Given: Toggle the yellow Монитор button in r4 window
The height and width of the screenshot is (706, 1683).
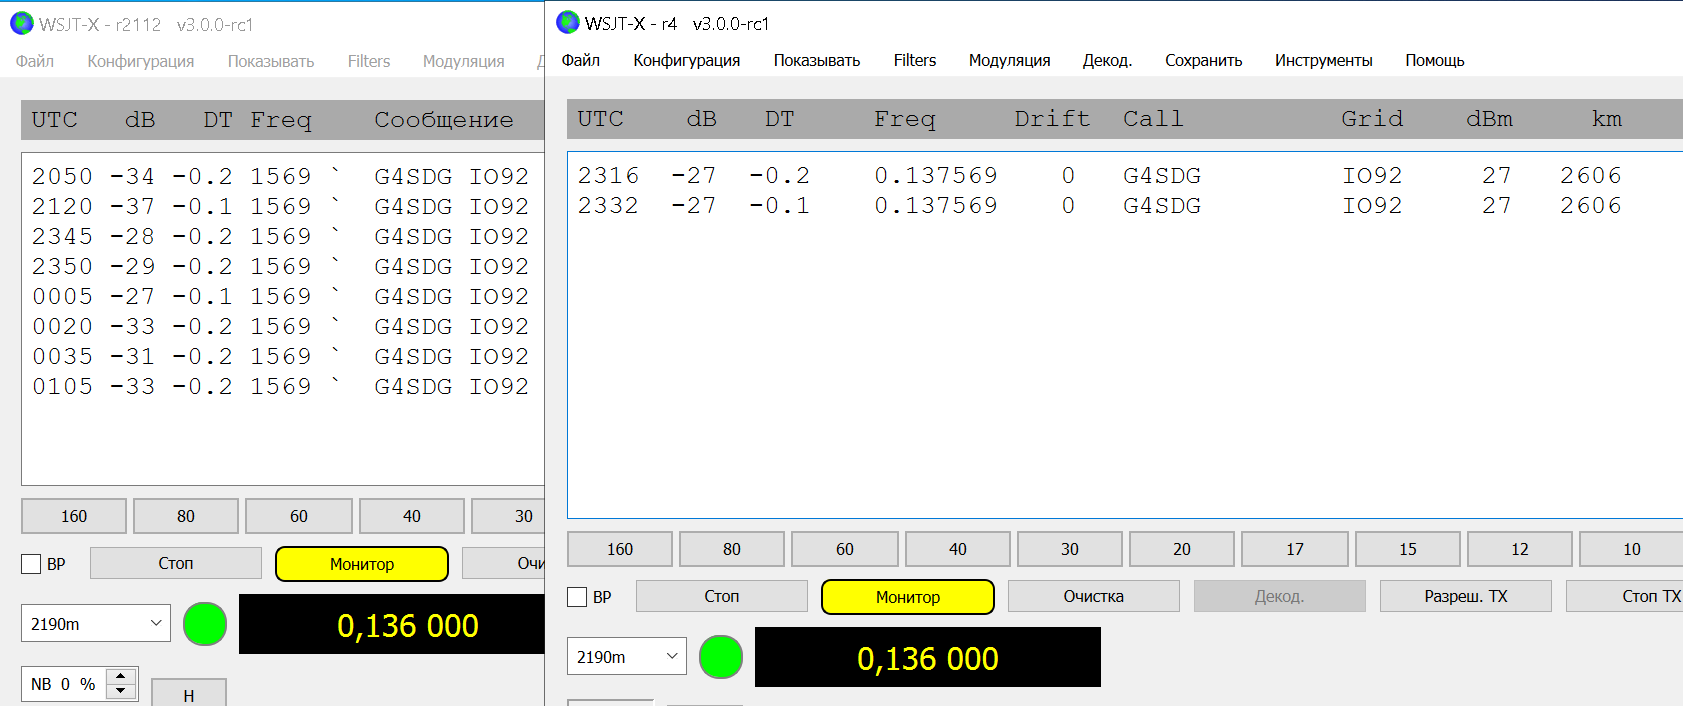Looking at the screenshot, I should 907,597.
